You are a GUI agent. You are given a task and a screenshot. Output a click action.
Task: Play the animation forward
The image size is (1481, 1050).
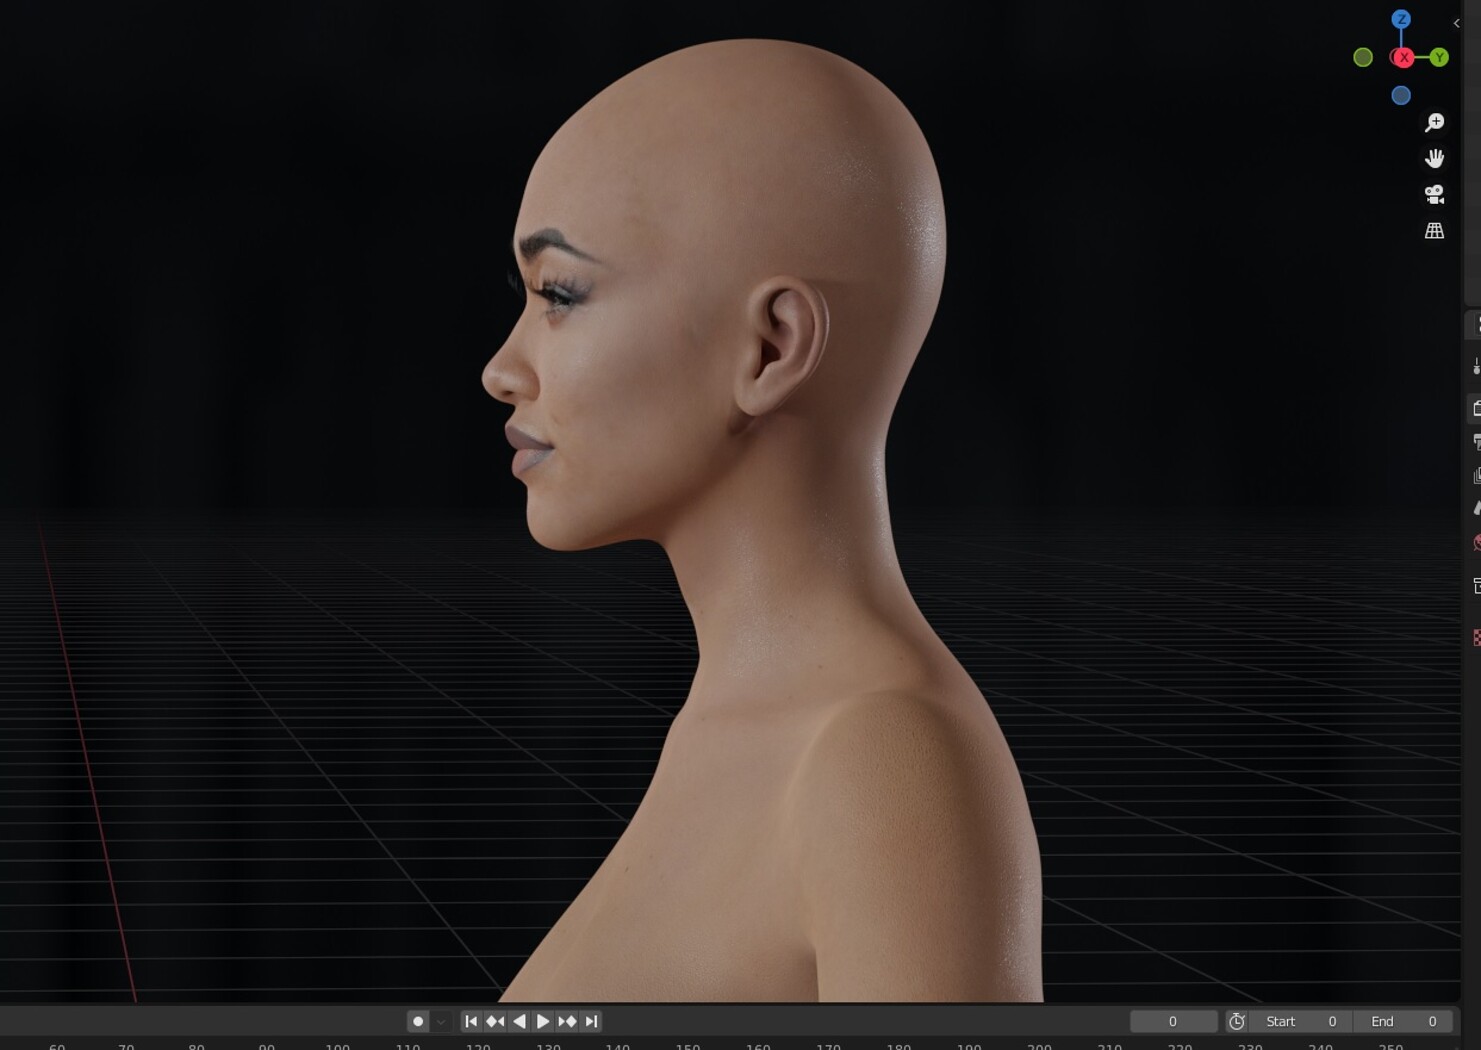(x=543, y=1021)
